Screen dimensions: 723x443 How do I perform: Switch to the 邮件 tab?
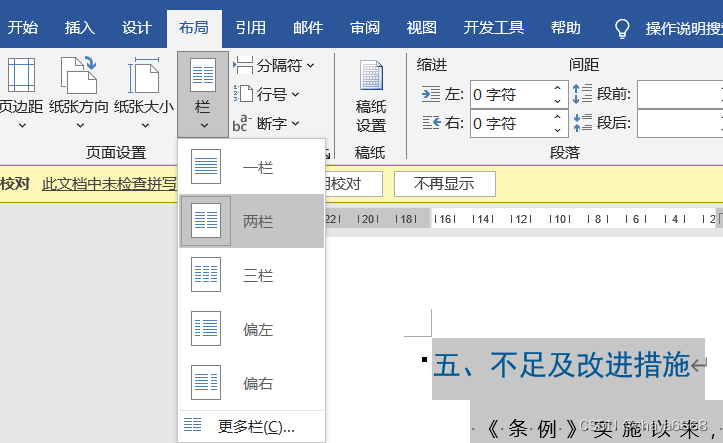pos(308,28)
